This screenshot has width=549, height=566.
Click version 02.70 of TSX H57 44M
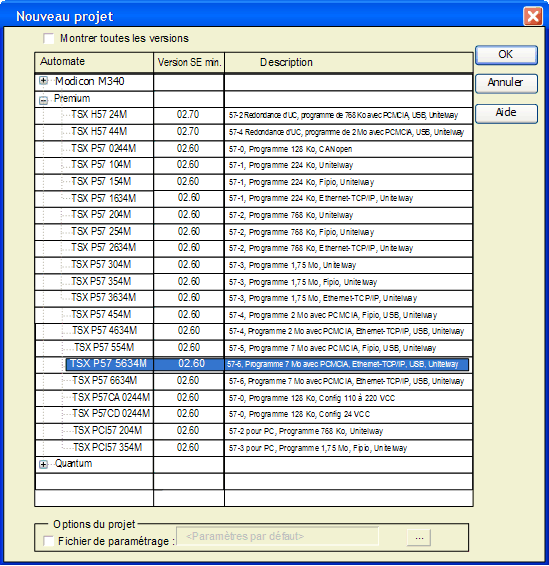point(188,131)
